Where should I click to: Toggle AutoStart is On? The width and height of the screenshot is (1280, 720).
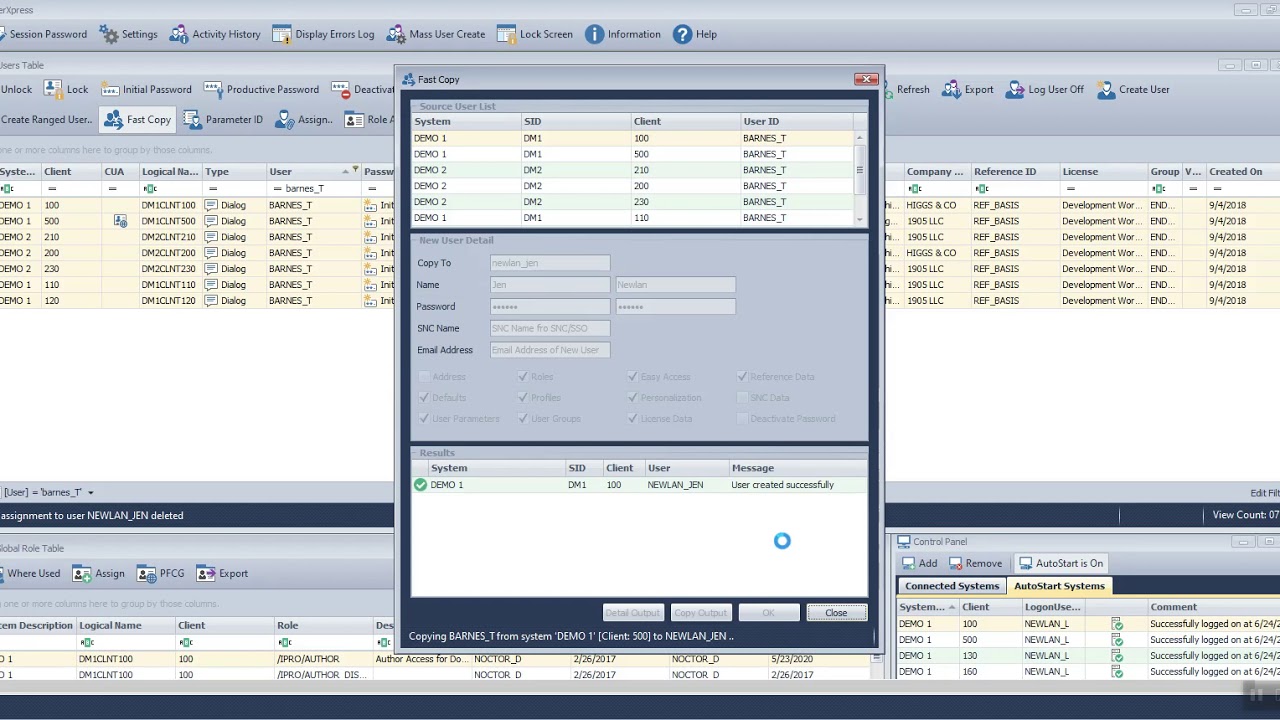click(x=1060, y=563)
